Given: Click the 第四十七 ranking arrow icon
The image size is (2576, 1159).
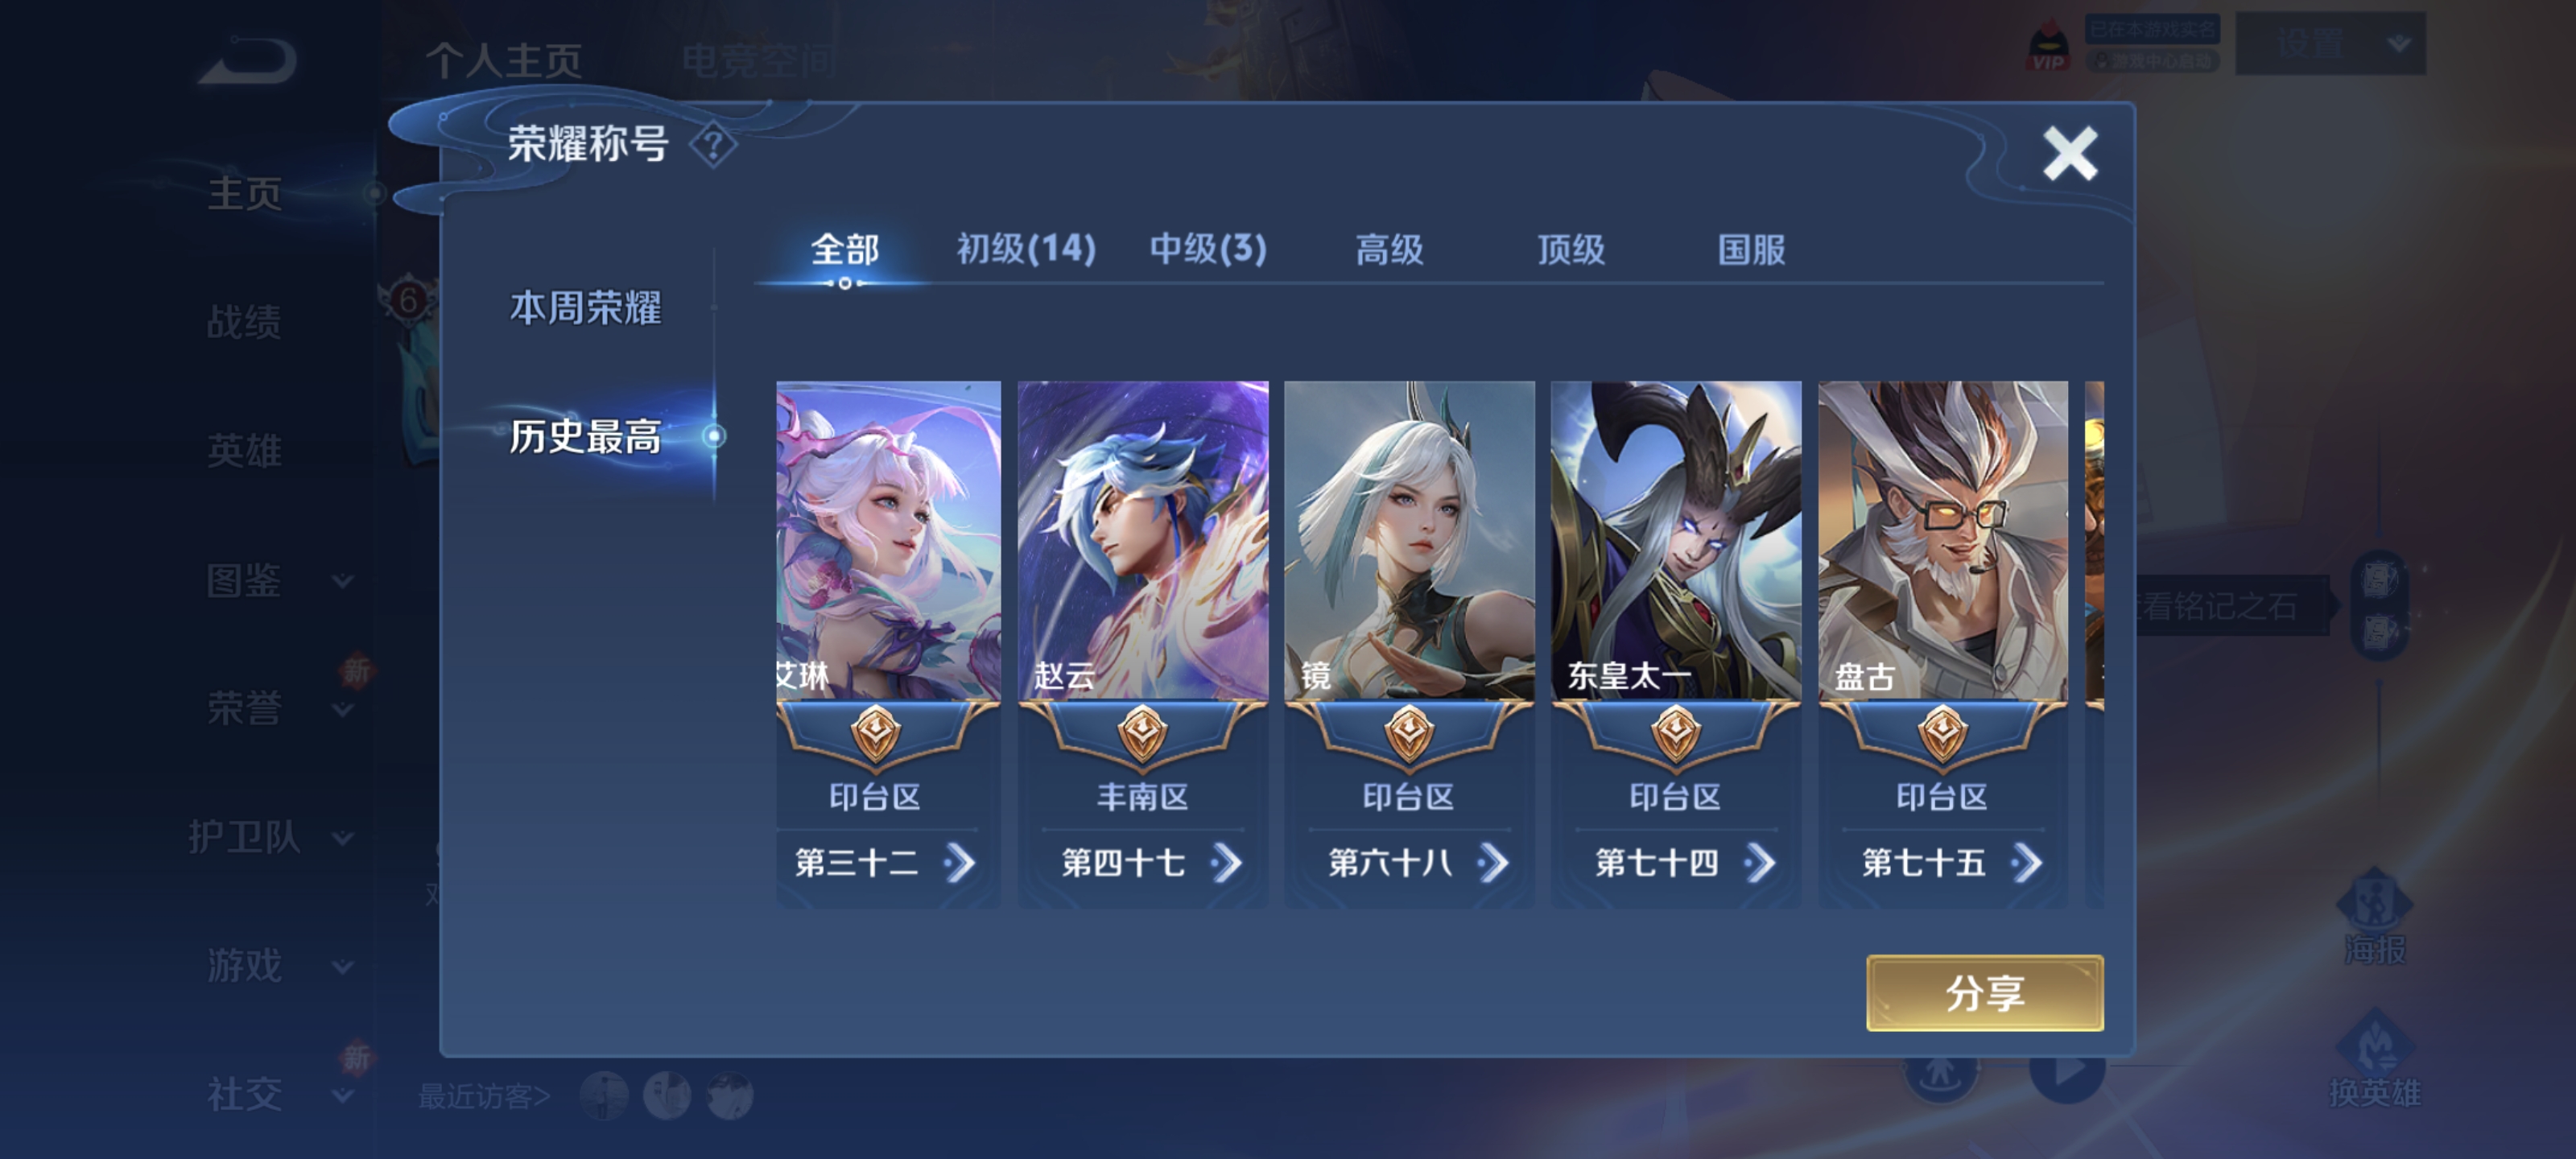Looking at the screenshot, I should tap(1226, 863).
